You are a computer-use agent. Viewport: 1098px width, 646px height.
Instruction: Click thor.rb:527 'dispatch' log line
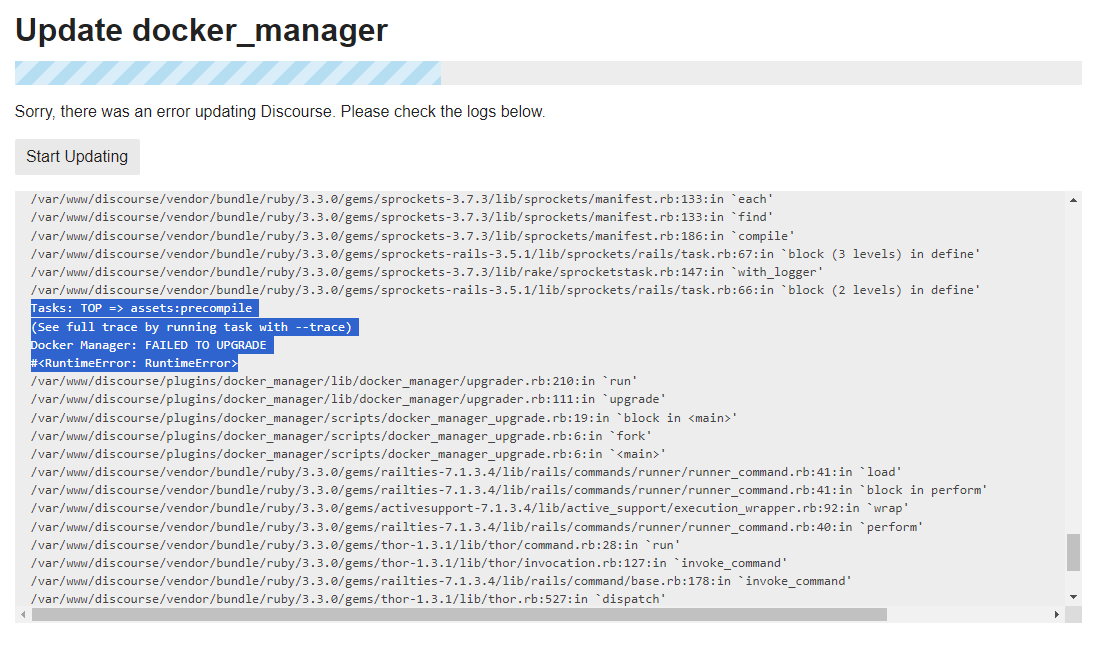(x=348, y=600)
